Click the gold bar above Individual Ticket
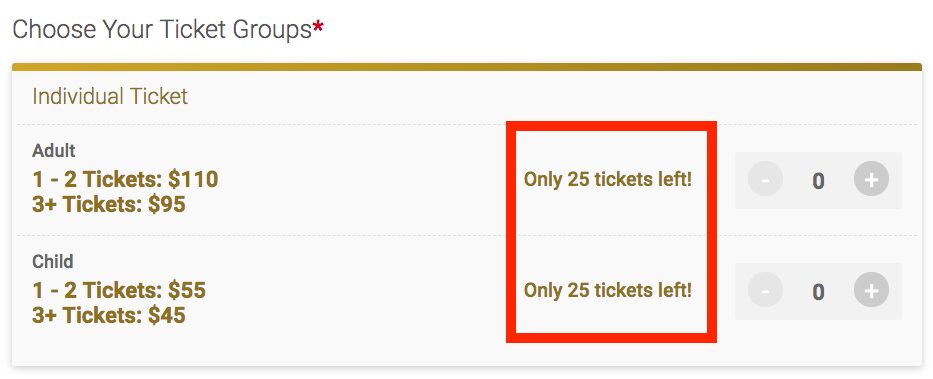 (x=466, y=67)
